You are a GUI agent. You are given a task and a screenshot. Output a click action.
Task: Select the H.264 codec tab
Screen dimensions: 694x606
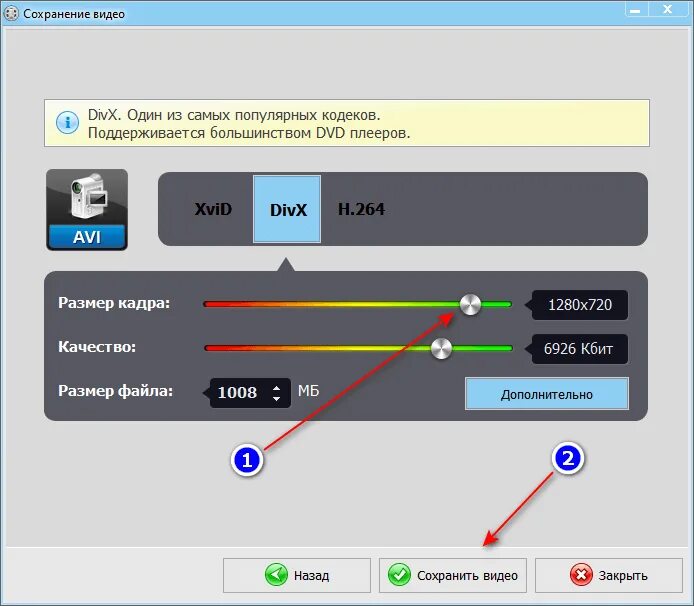click(x=361, y=209)
